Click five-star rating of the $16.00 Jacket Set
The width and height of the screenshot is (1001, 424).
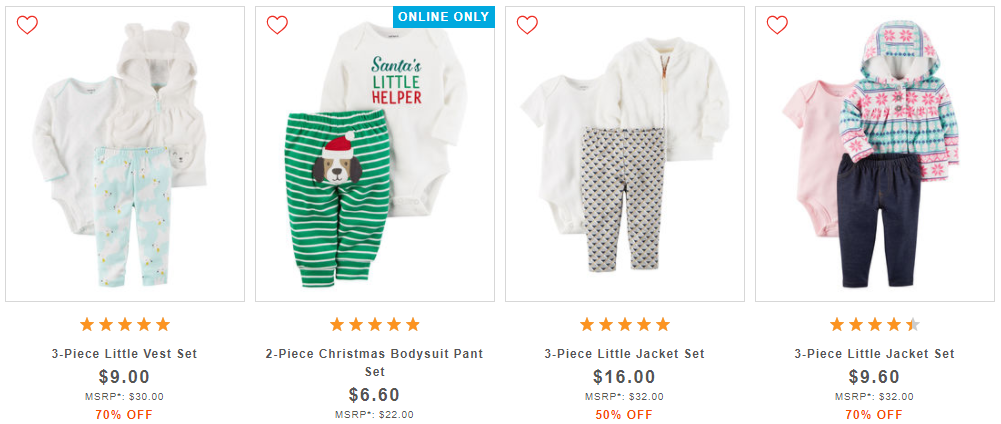click(625, 324)
